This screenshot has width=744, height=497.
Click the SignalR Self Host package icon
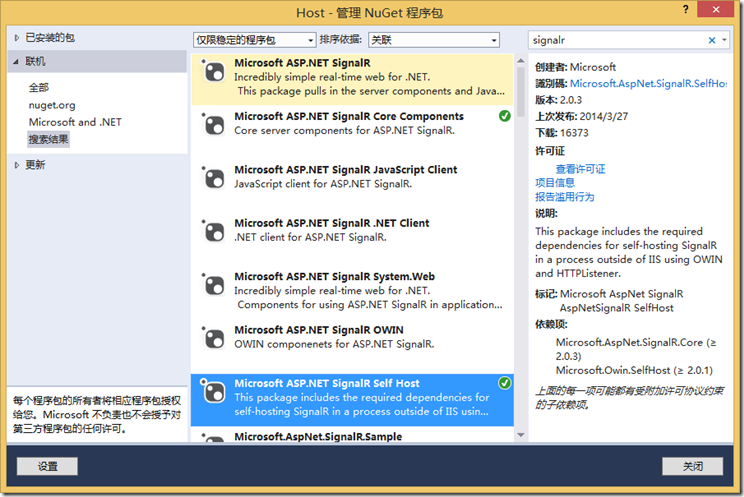214,393
